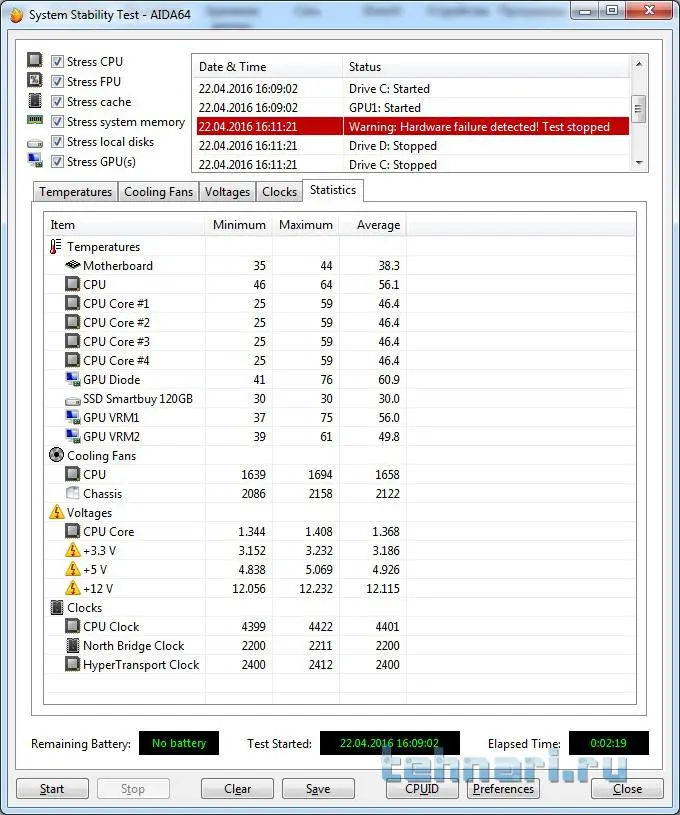The image size is (680, 815).
Task: Click the Close button at the bottom
Action: pyautogui.click(x=627, y=788)
